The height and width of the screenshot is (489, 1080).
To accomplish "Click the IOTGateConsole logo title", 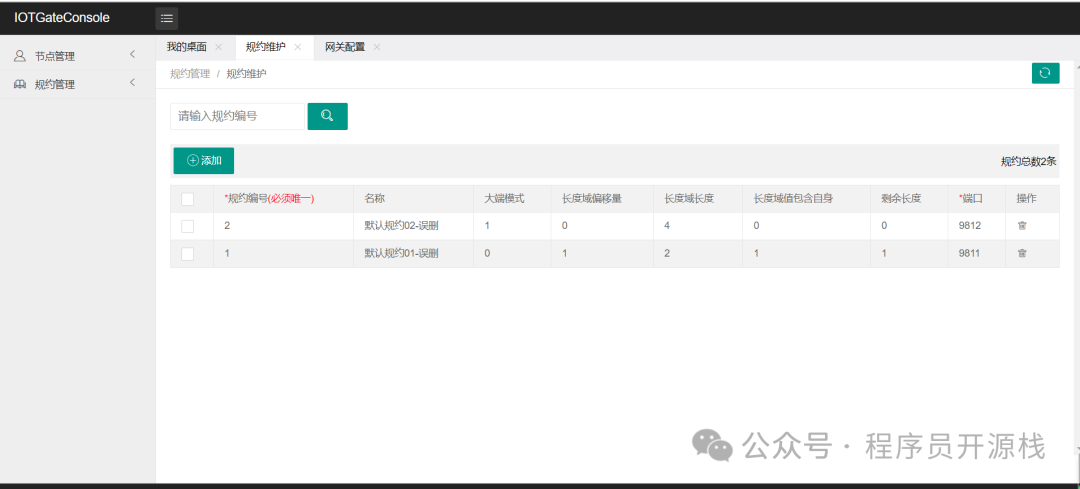I will point(62,18).
